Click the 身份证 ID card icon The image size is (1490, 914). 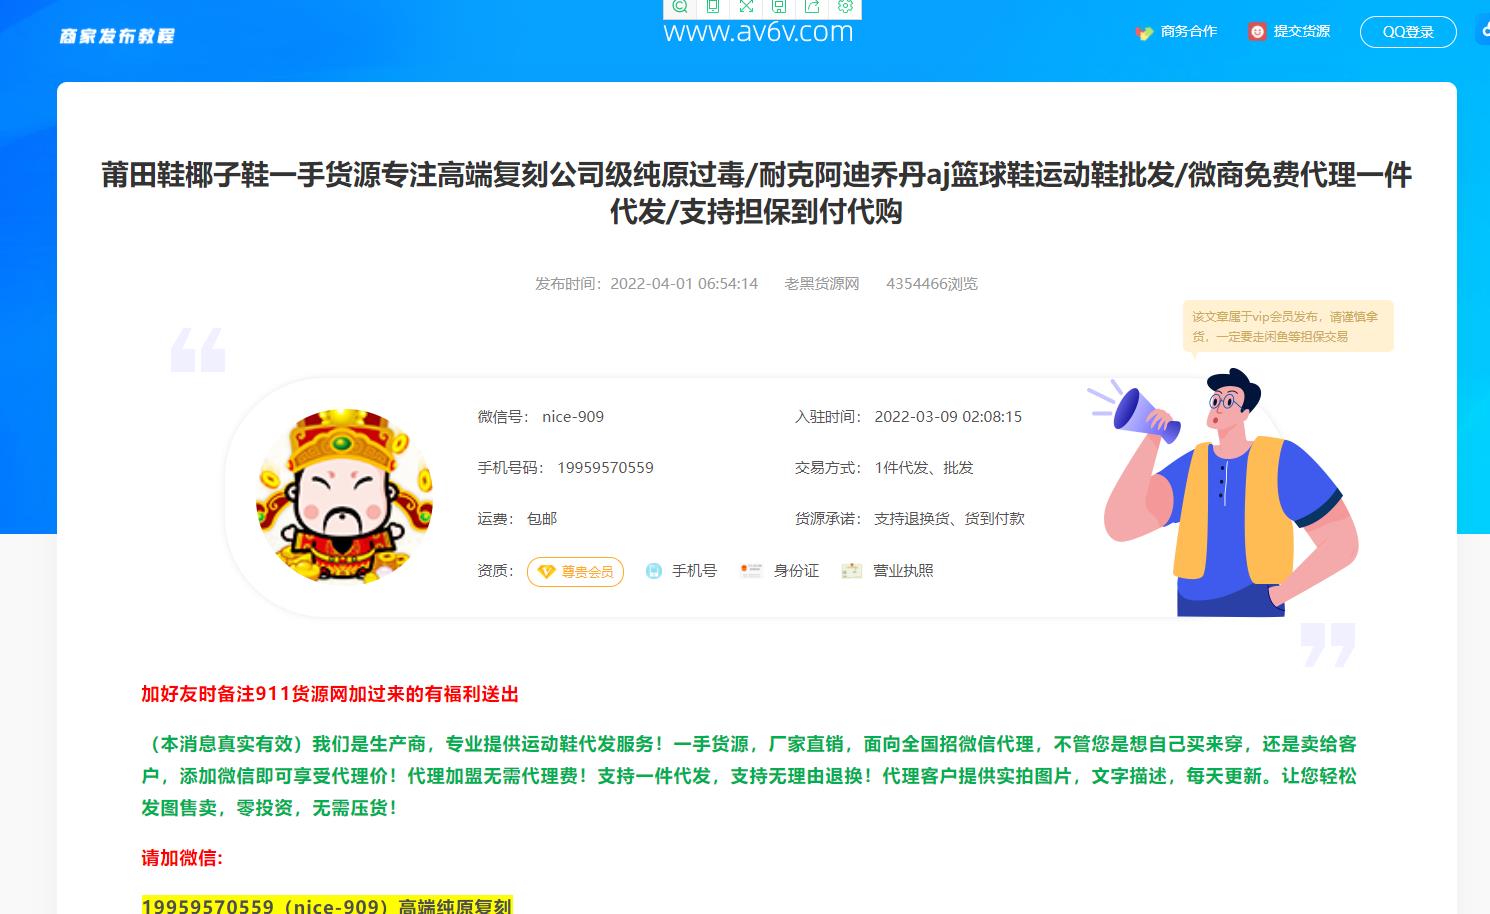click(x=750, y=571)
